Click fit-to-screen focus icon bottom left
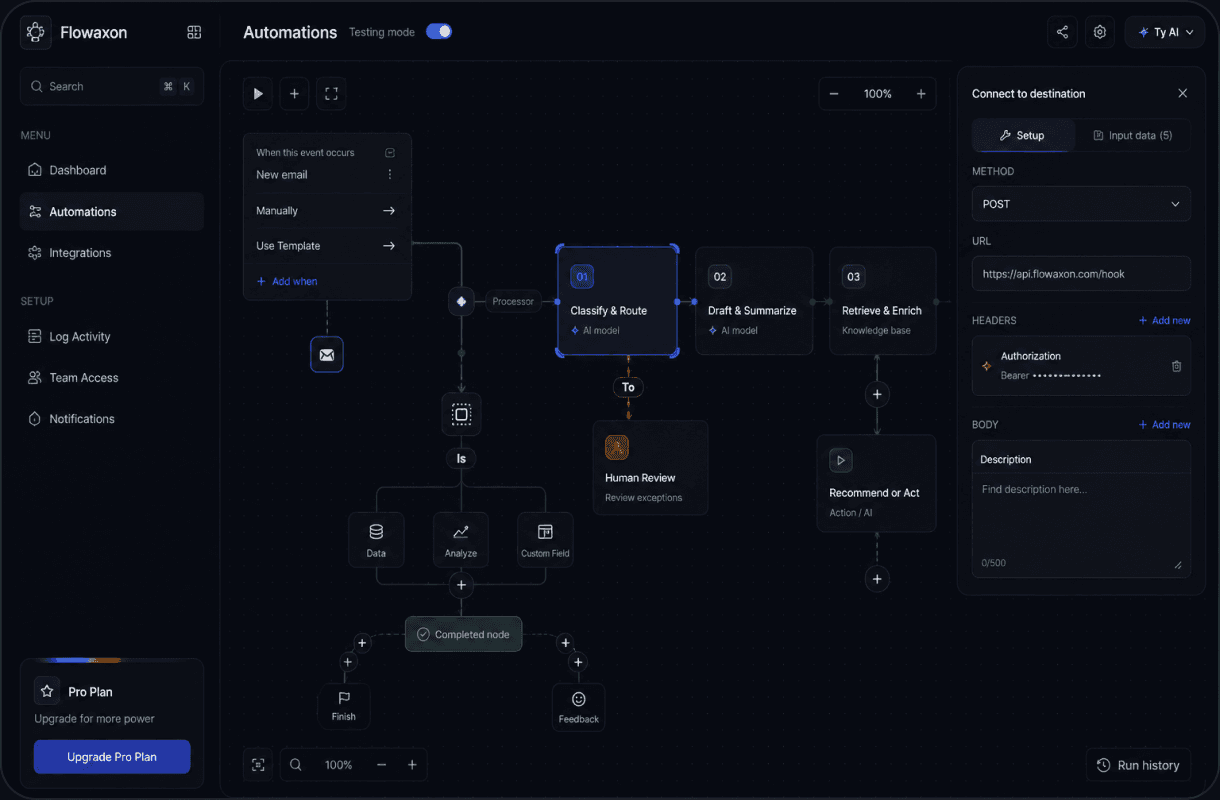The width and height of the screenshot is (1220, 800). point(258,765)
